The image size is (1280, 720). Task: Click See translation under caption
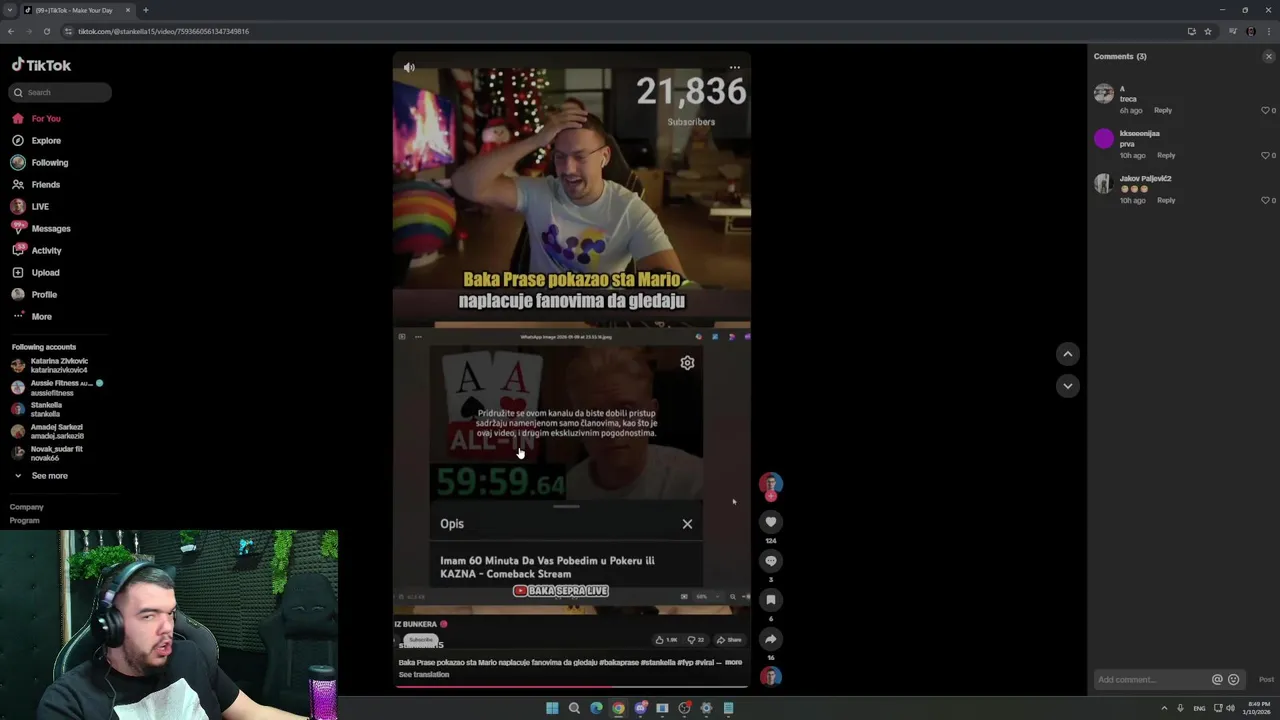point(424,674)
